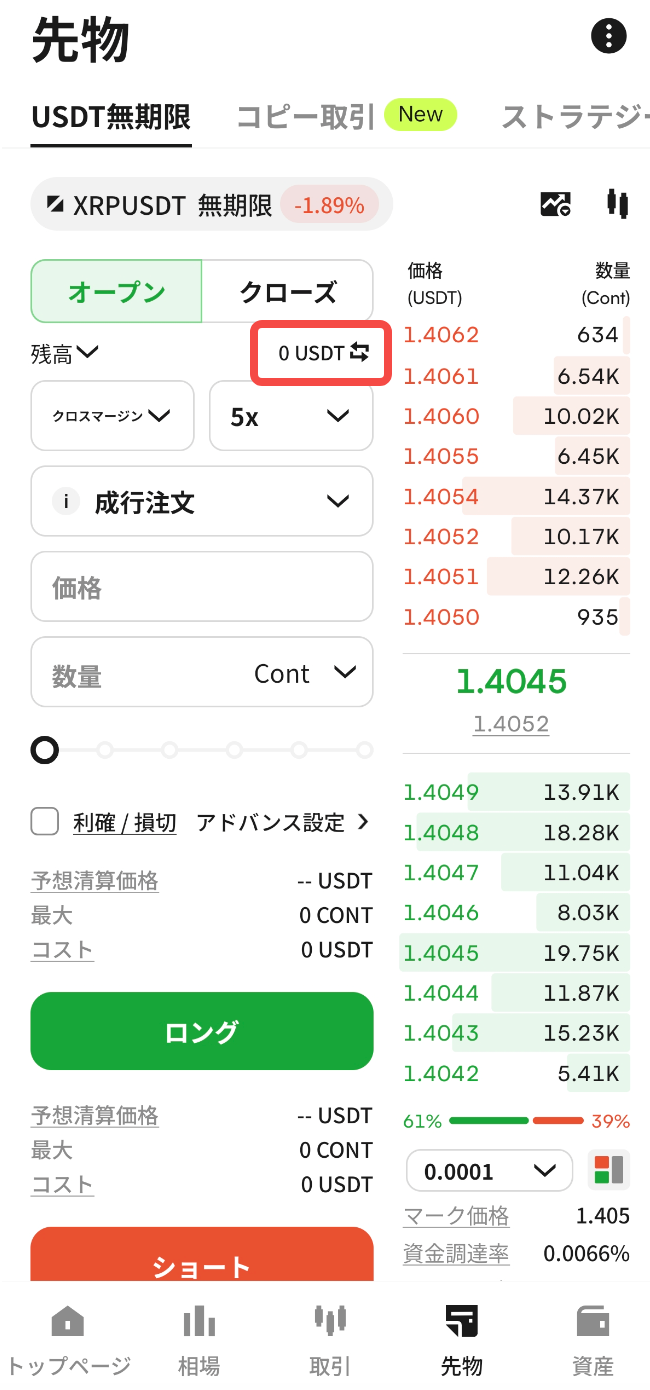Open the 0.0001 price precision dropdown
The image size is (650, 1390).
click(489, 1170)
